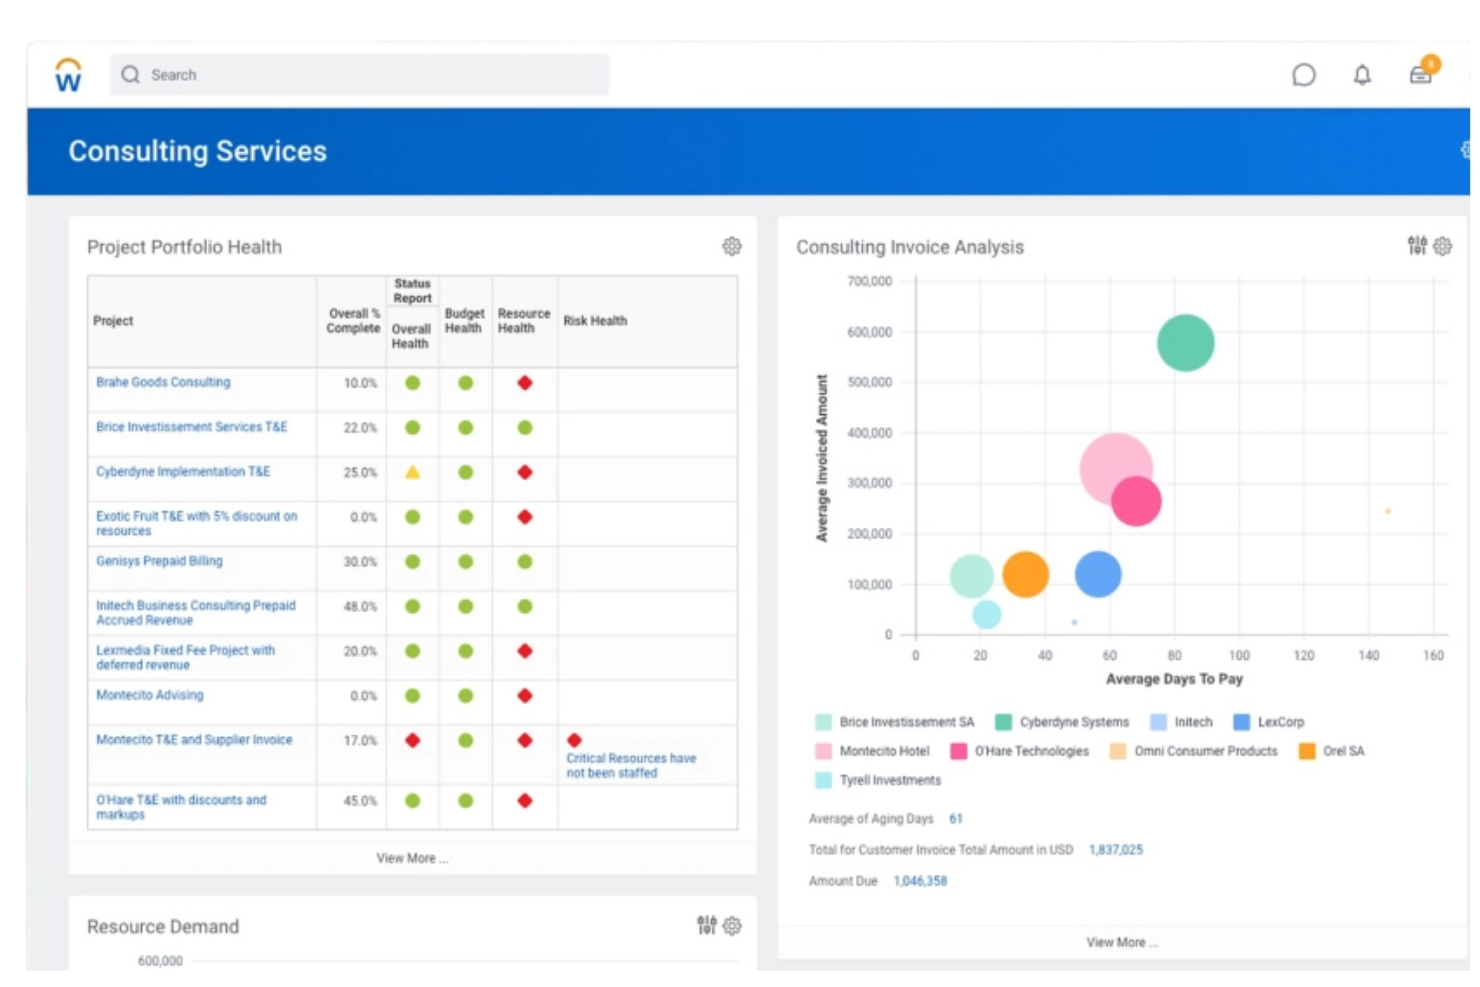The image size is (1480, 987).
Task: Open the chat bubble assistant icon
Action: click(x=1304, y=75)
